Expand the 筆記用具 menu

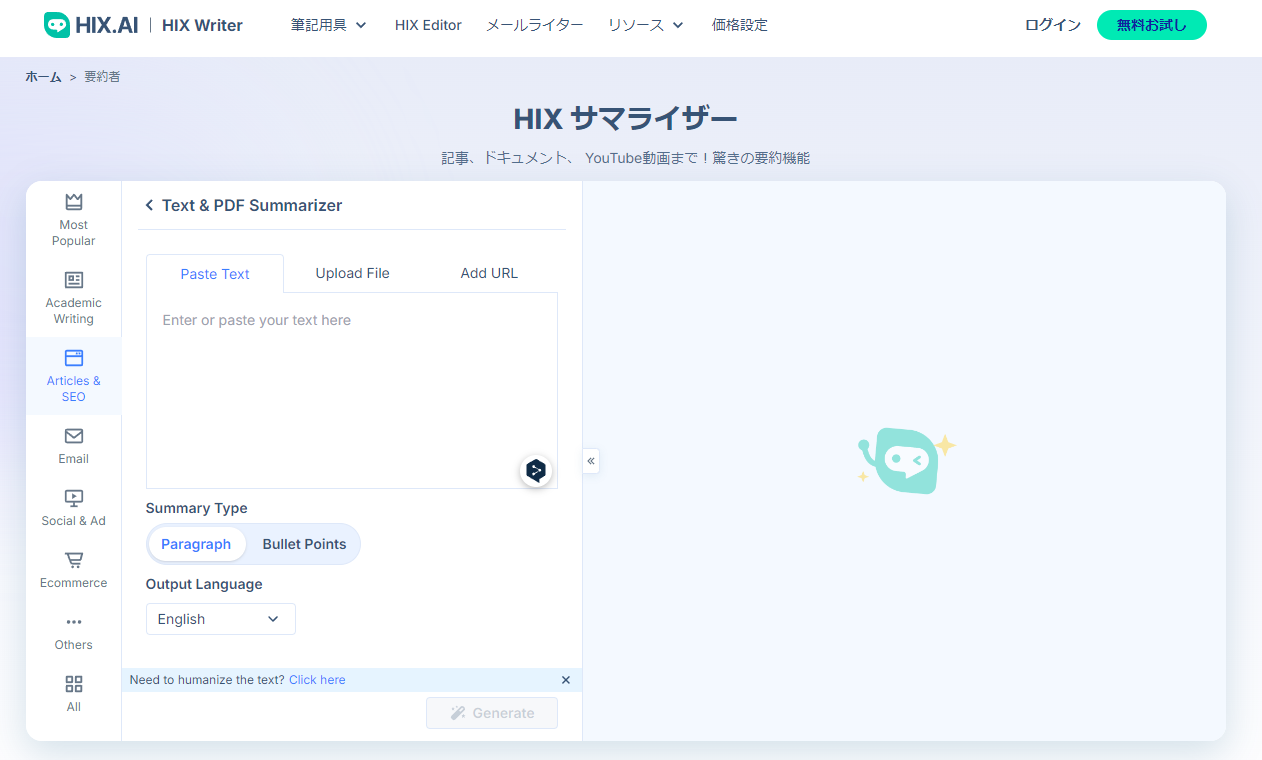tap(329, 25)
